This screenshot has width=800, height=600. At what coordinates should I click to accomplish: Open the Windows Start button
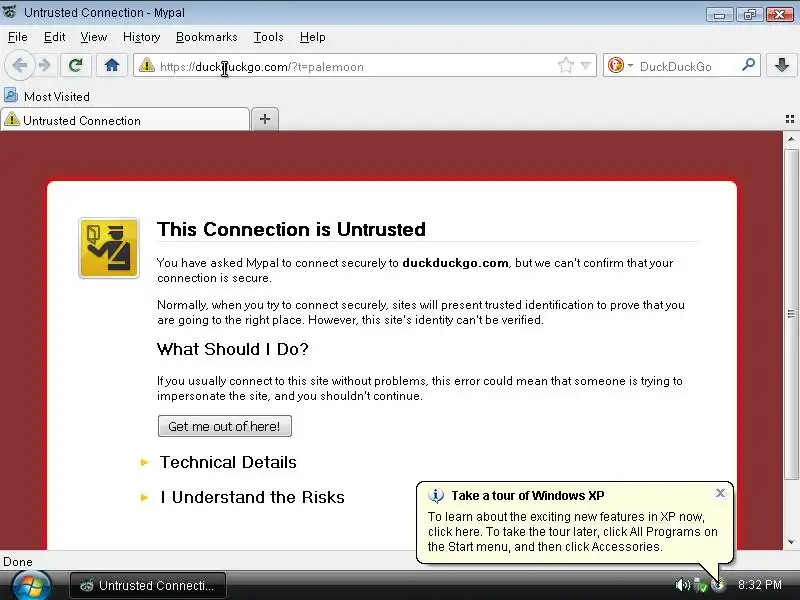(x=31, y=586)
